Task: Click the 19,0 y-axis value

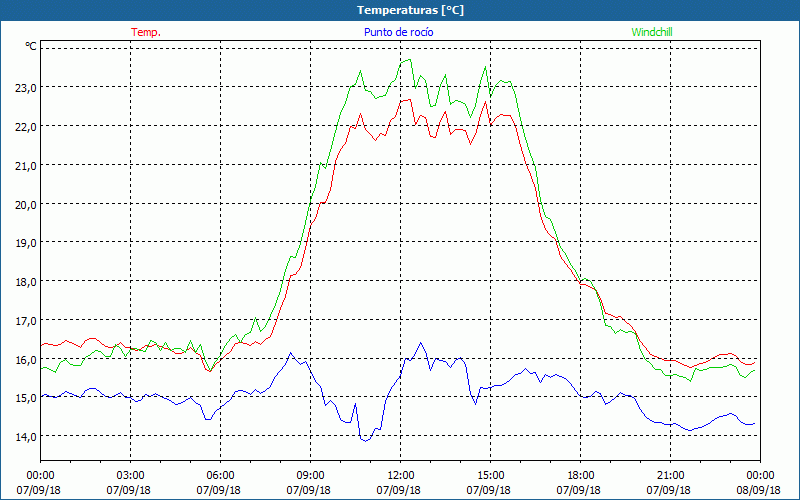Action: pyautogui.click(x=25, y=243)
